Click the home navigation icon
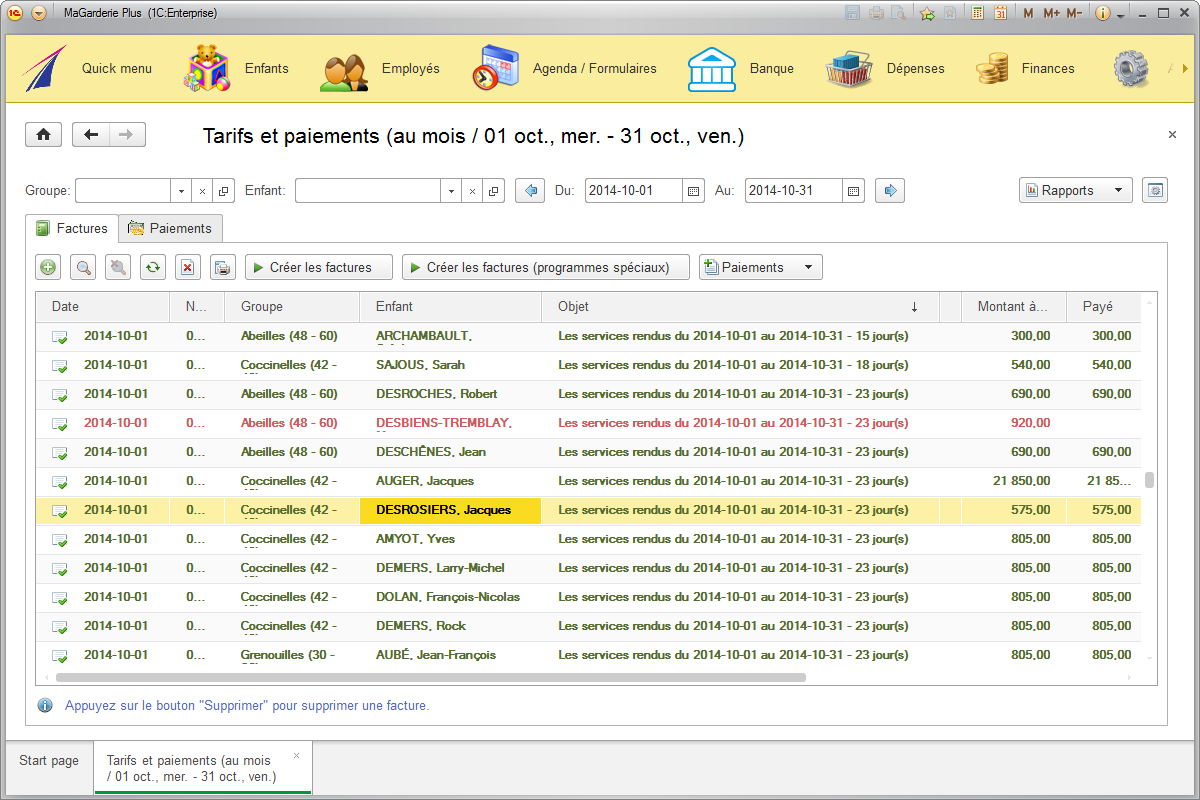 pyautogui.click(x=43, y=134)
